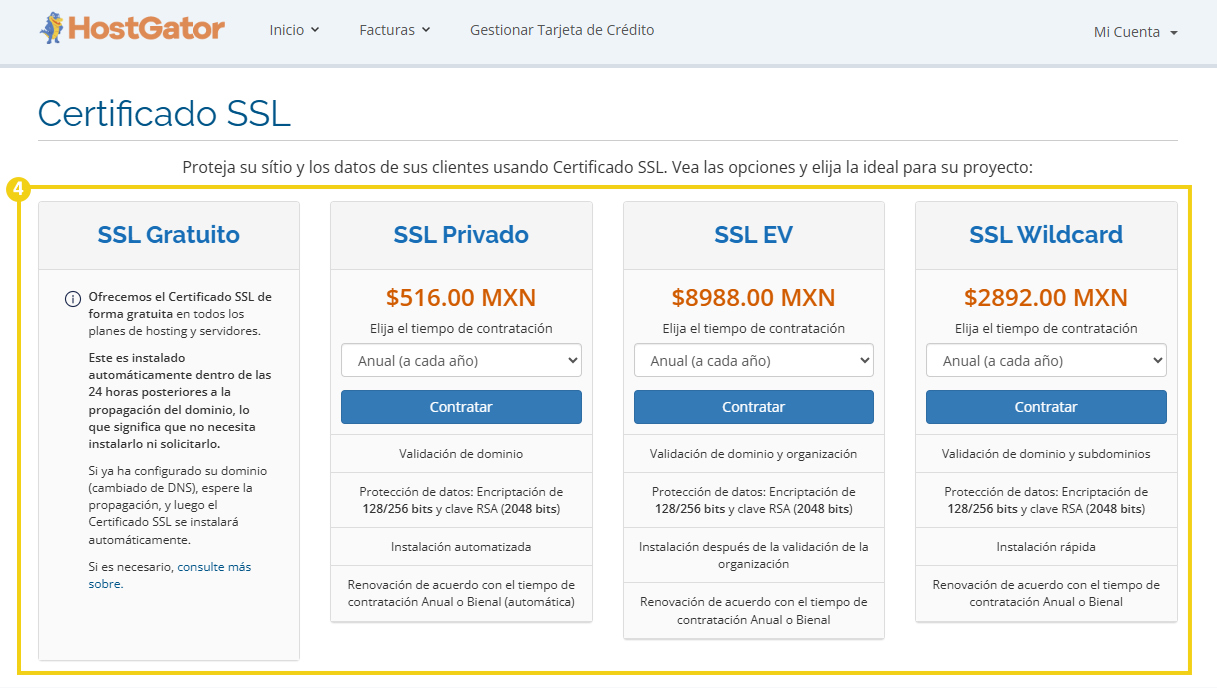Click 'Validación de dominio y subdominios' text
1217x688 pixels.
point(1046,454)
